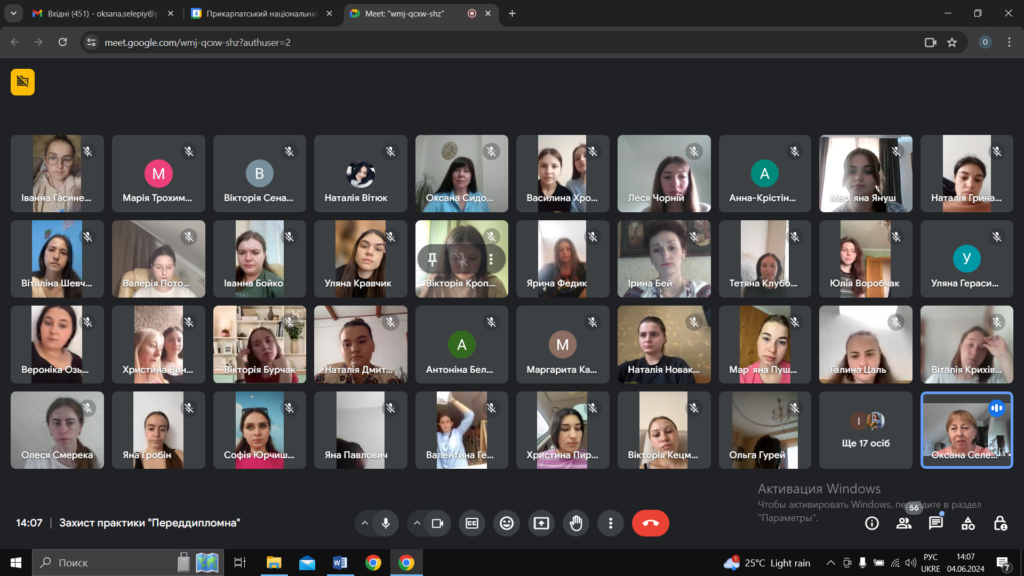
Task: Show the participants list panel
Action: coord(904,523)
